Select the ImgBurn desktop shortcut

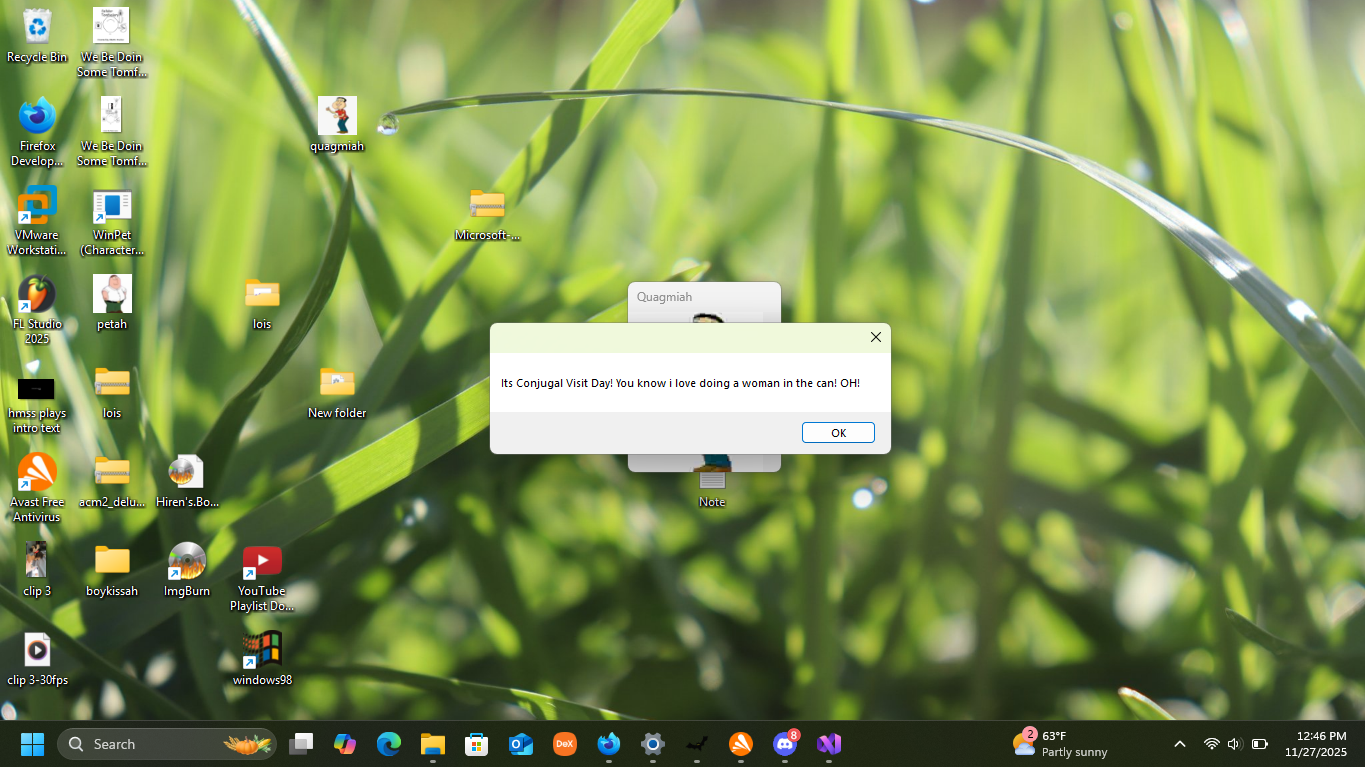point(187,569)
